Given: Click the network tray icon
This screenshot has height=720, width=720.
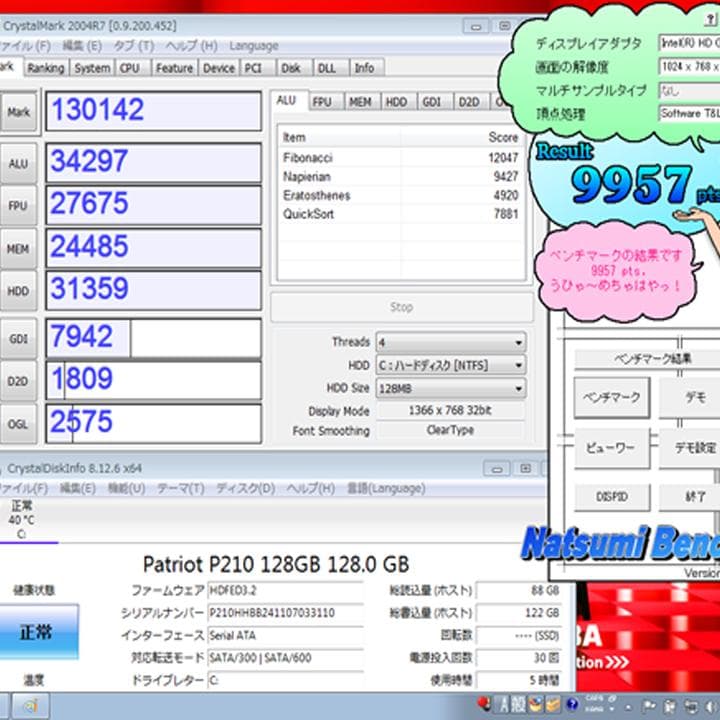Looking at the screenshot, I should pos(690,705).
